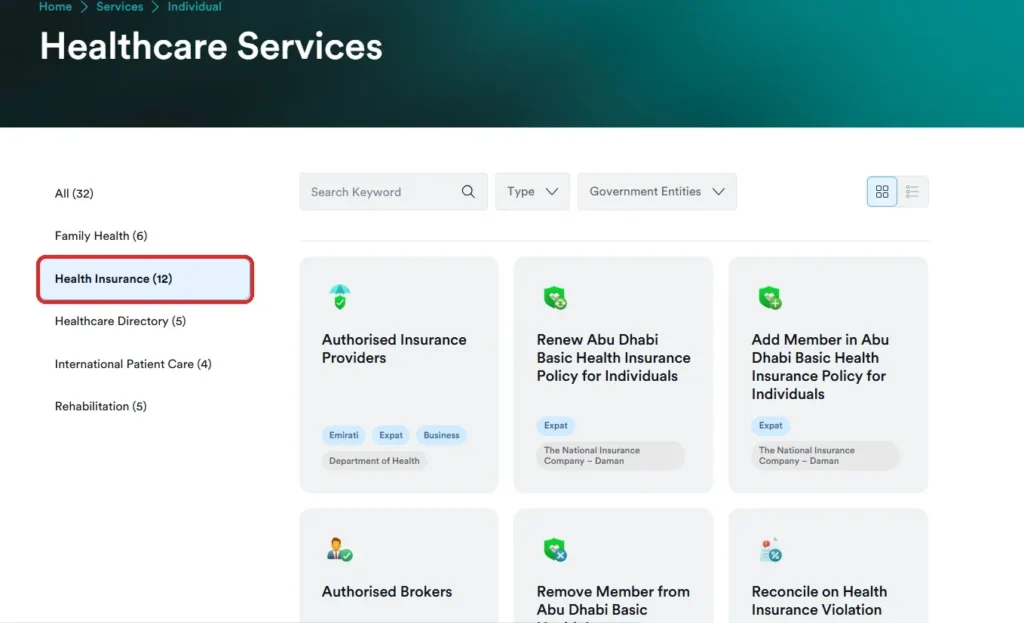Click the renew shield icon on Renew policy card
The height and width of the screenshot is (623, 1024).
coord(555,298)
